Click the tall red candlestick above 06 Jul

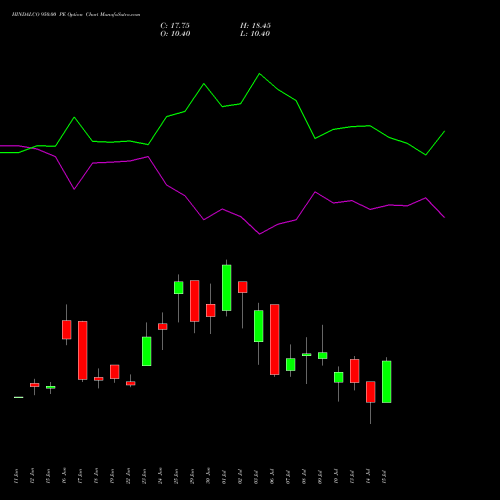275,339
